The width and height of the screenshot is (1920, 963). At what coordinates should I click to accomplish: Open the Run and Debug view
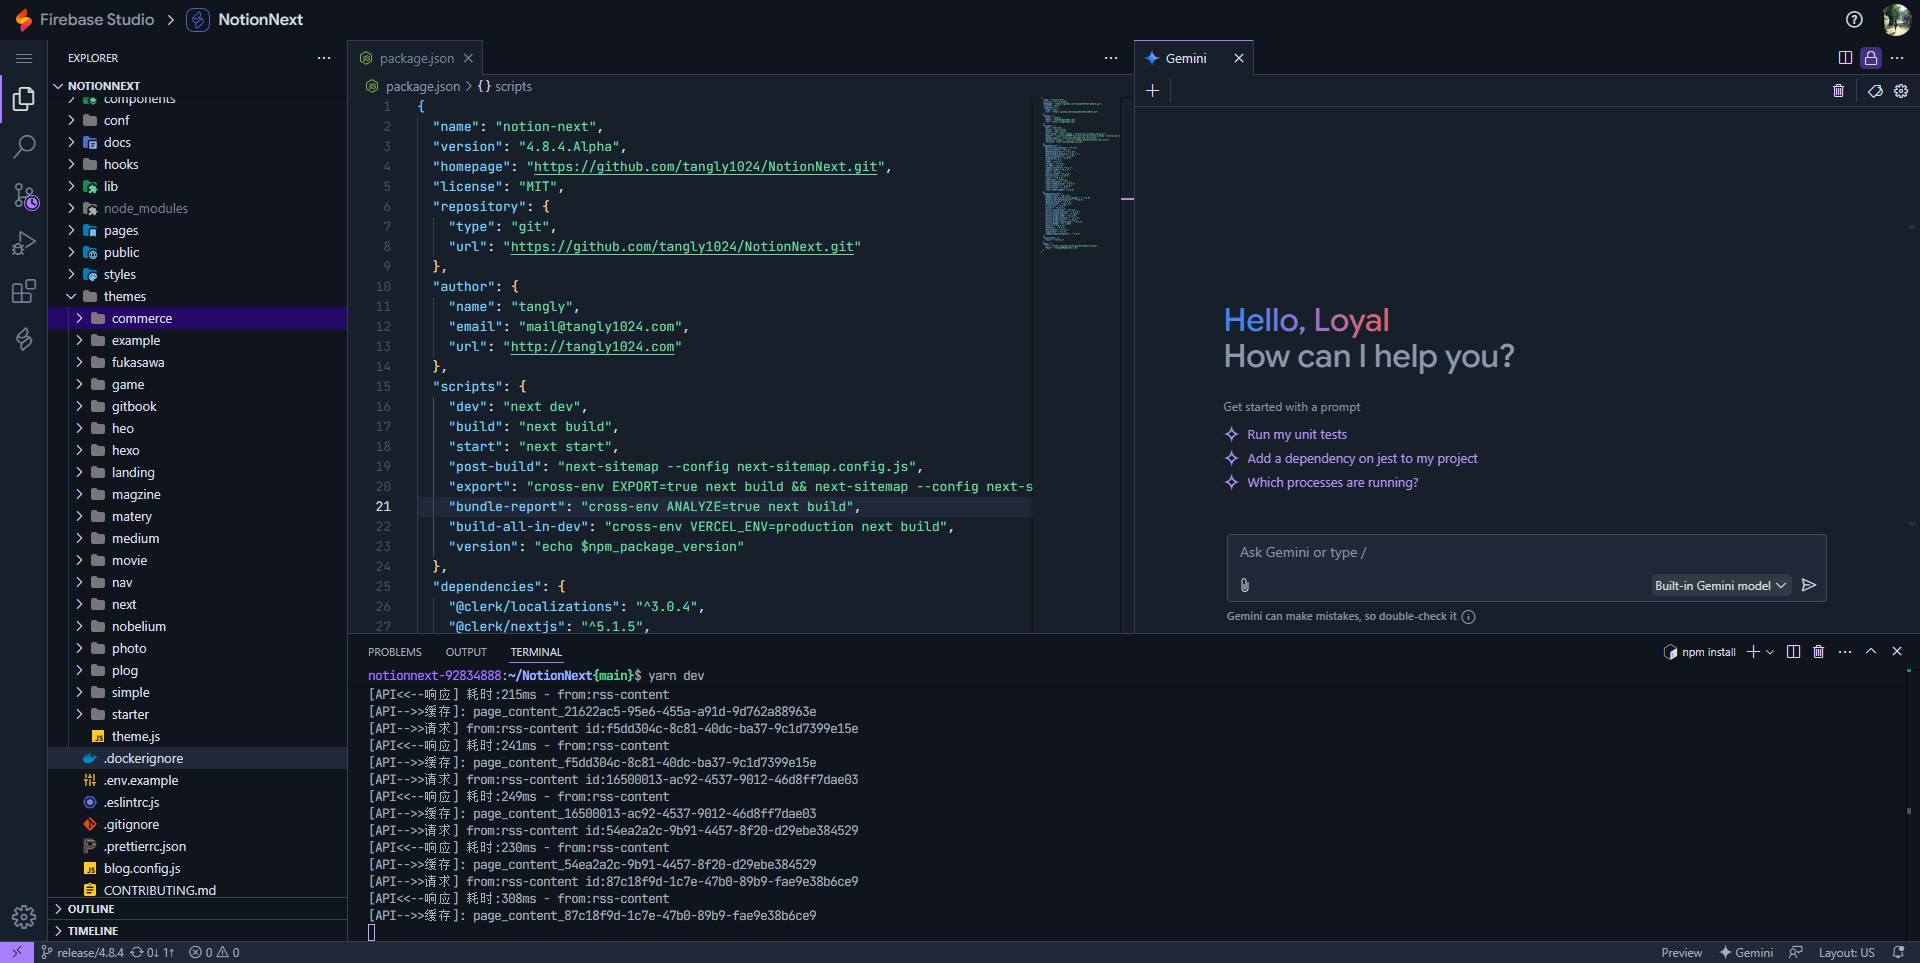24,244
